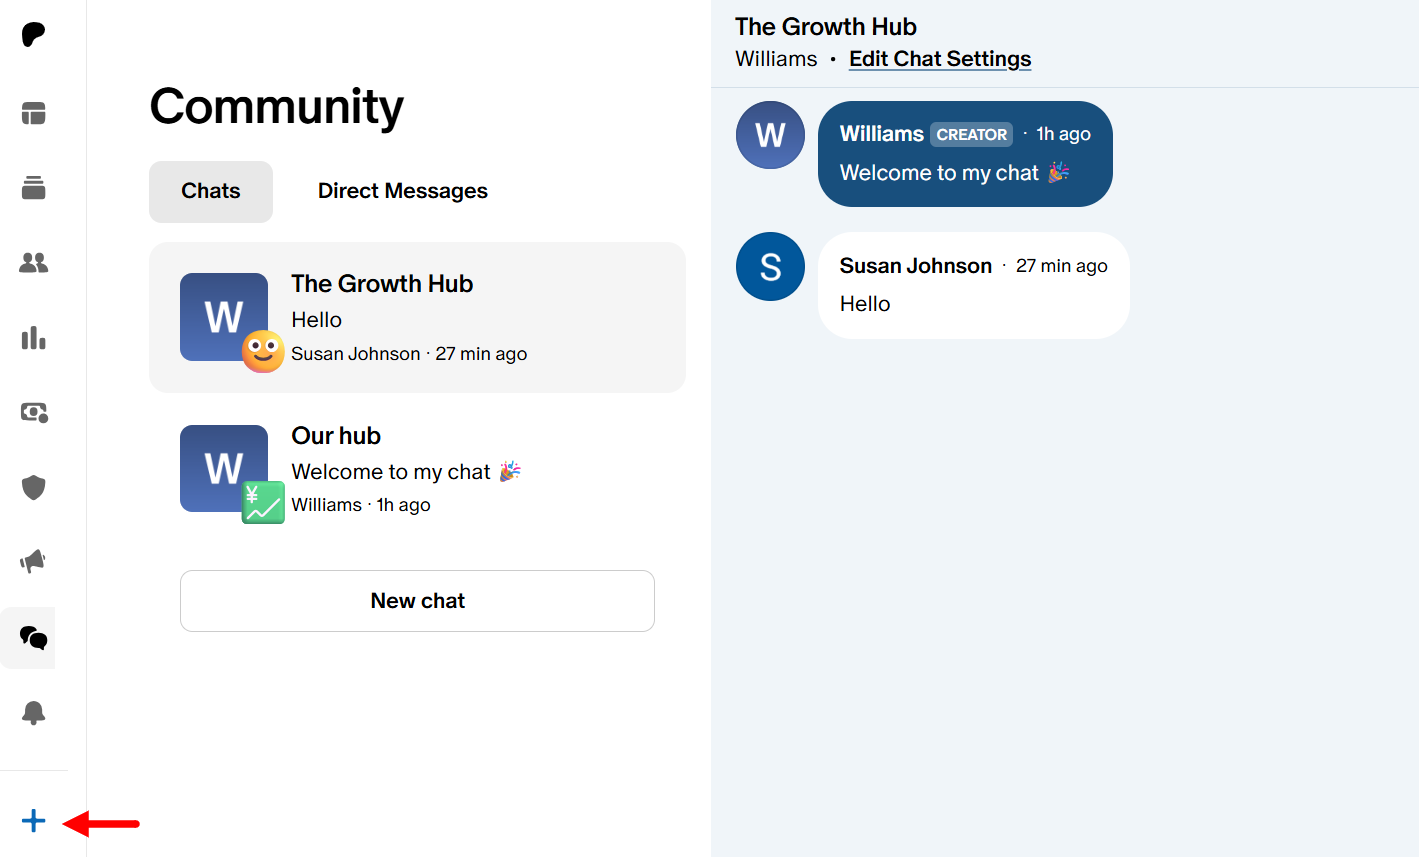Open the bar chart insights icon

[33, 338]
